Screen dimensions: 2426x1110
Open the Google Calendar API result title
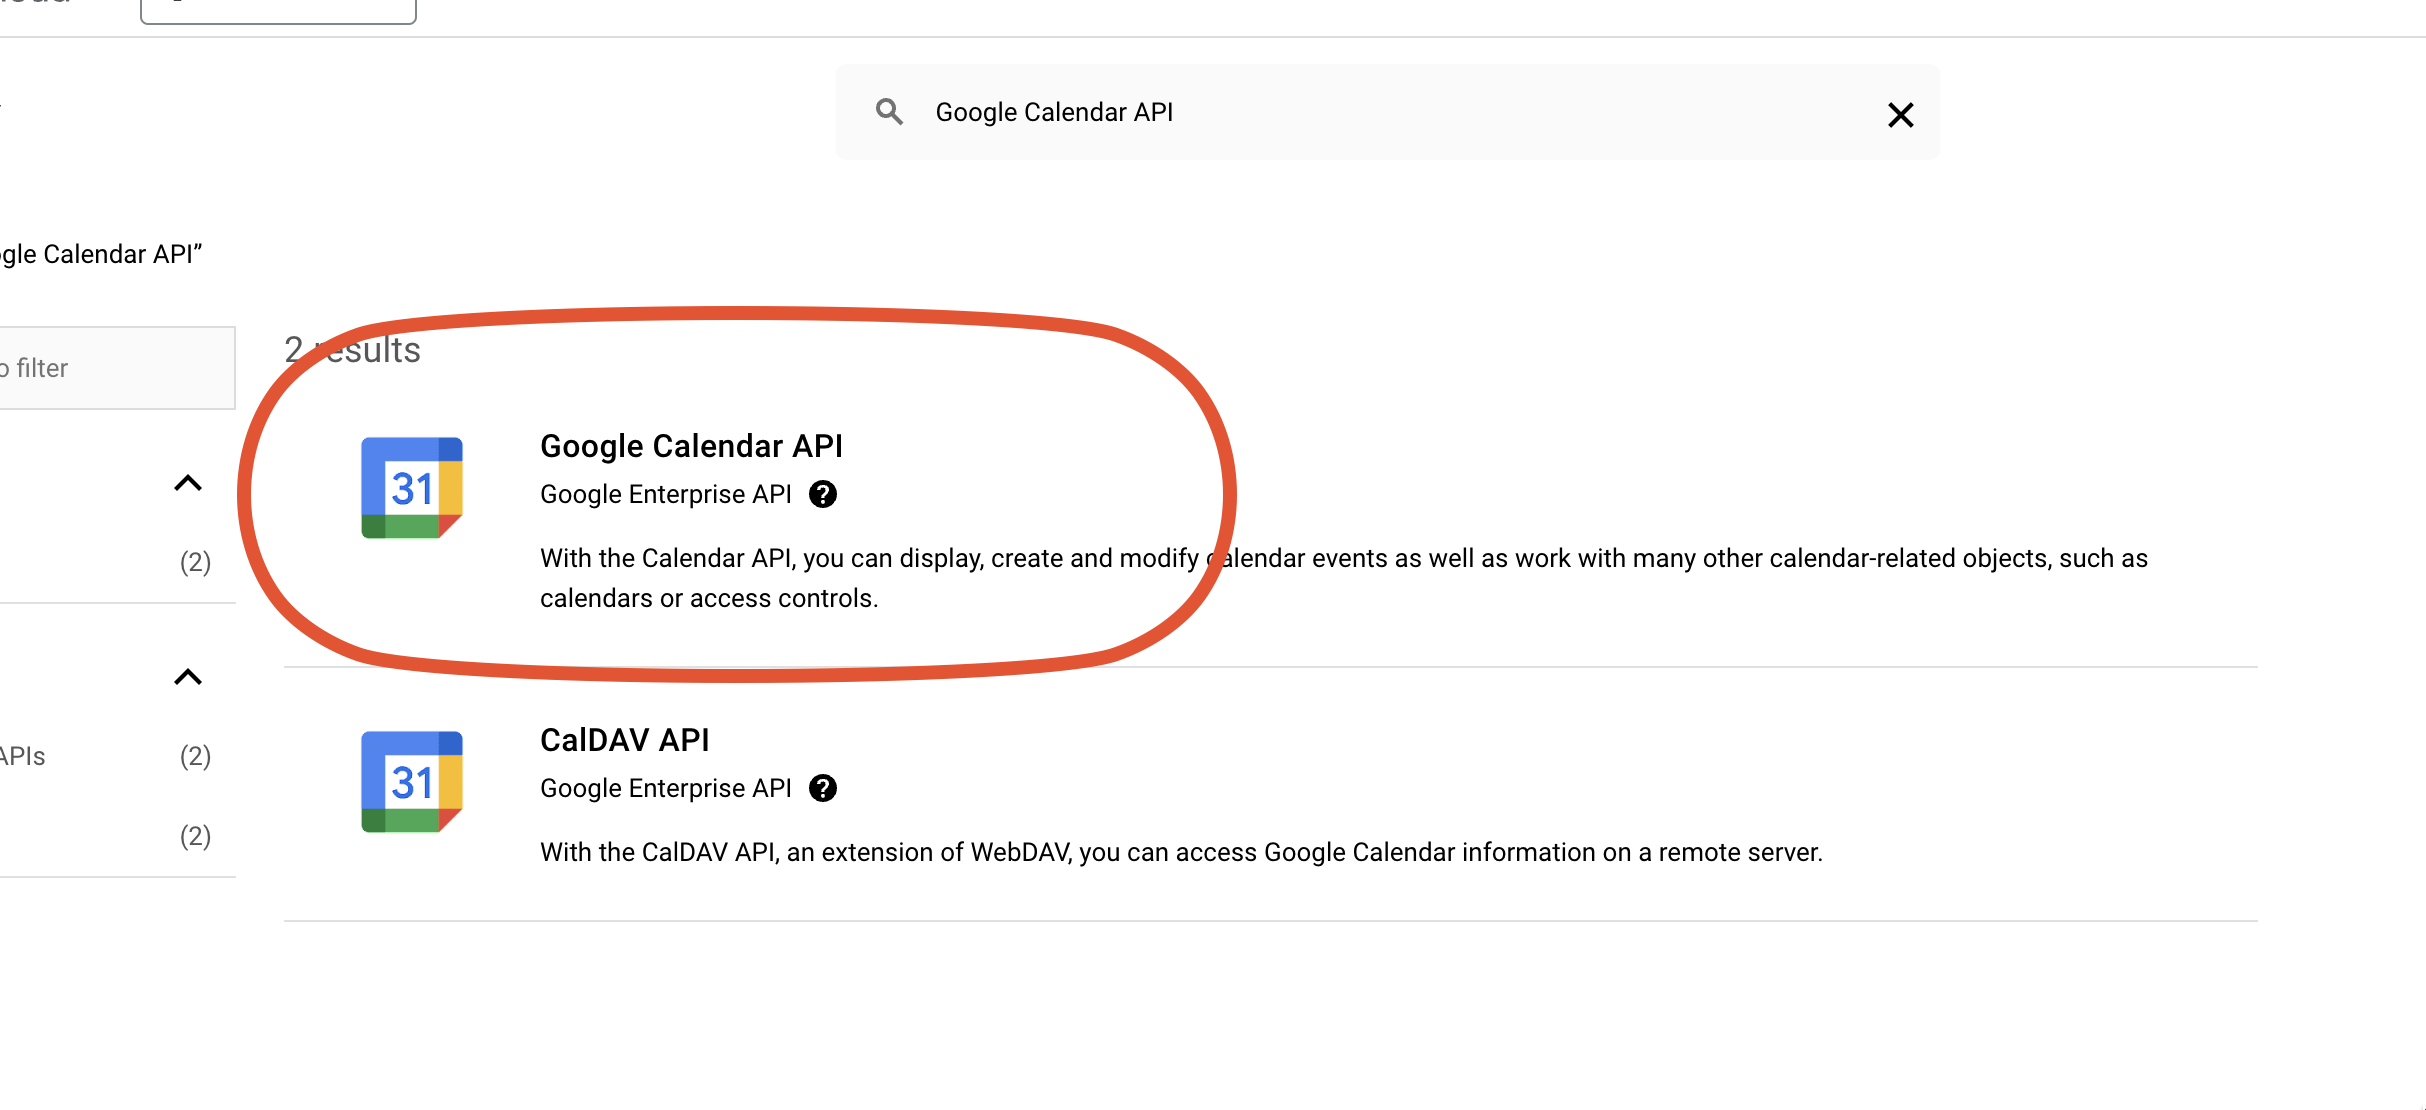(x=691, y=446)
